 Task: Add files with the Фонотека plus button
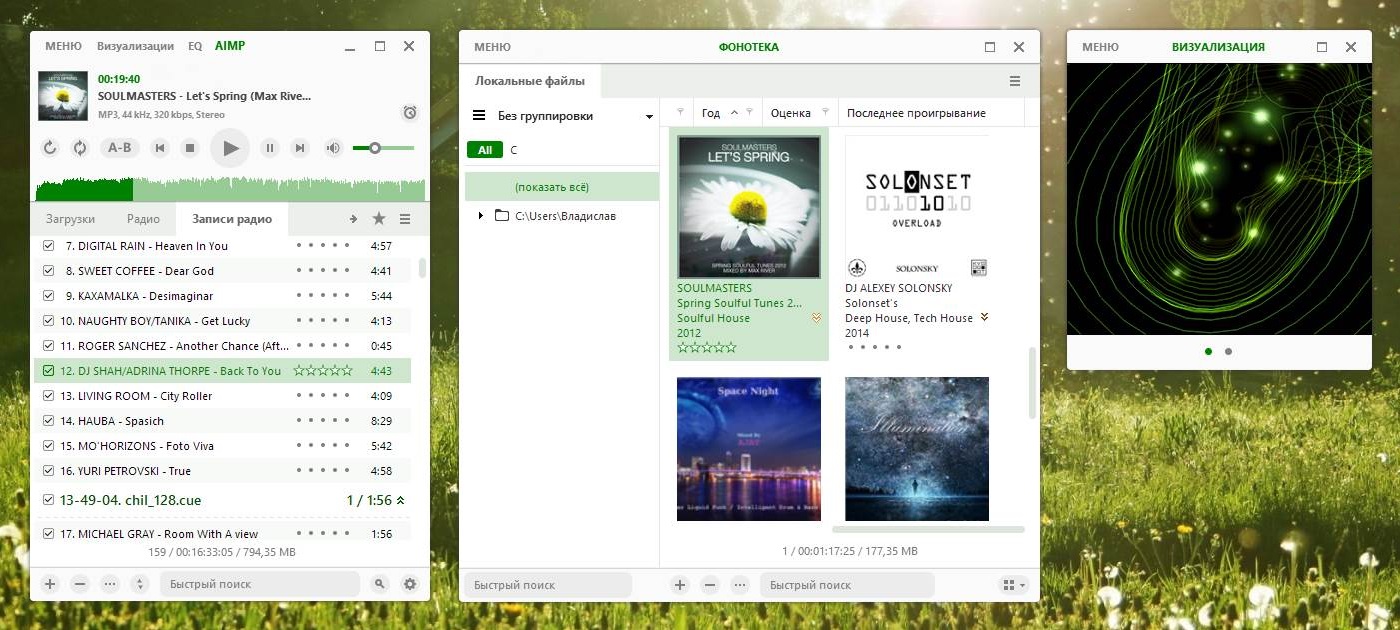pyautogui.click(x=680, y=585)
